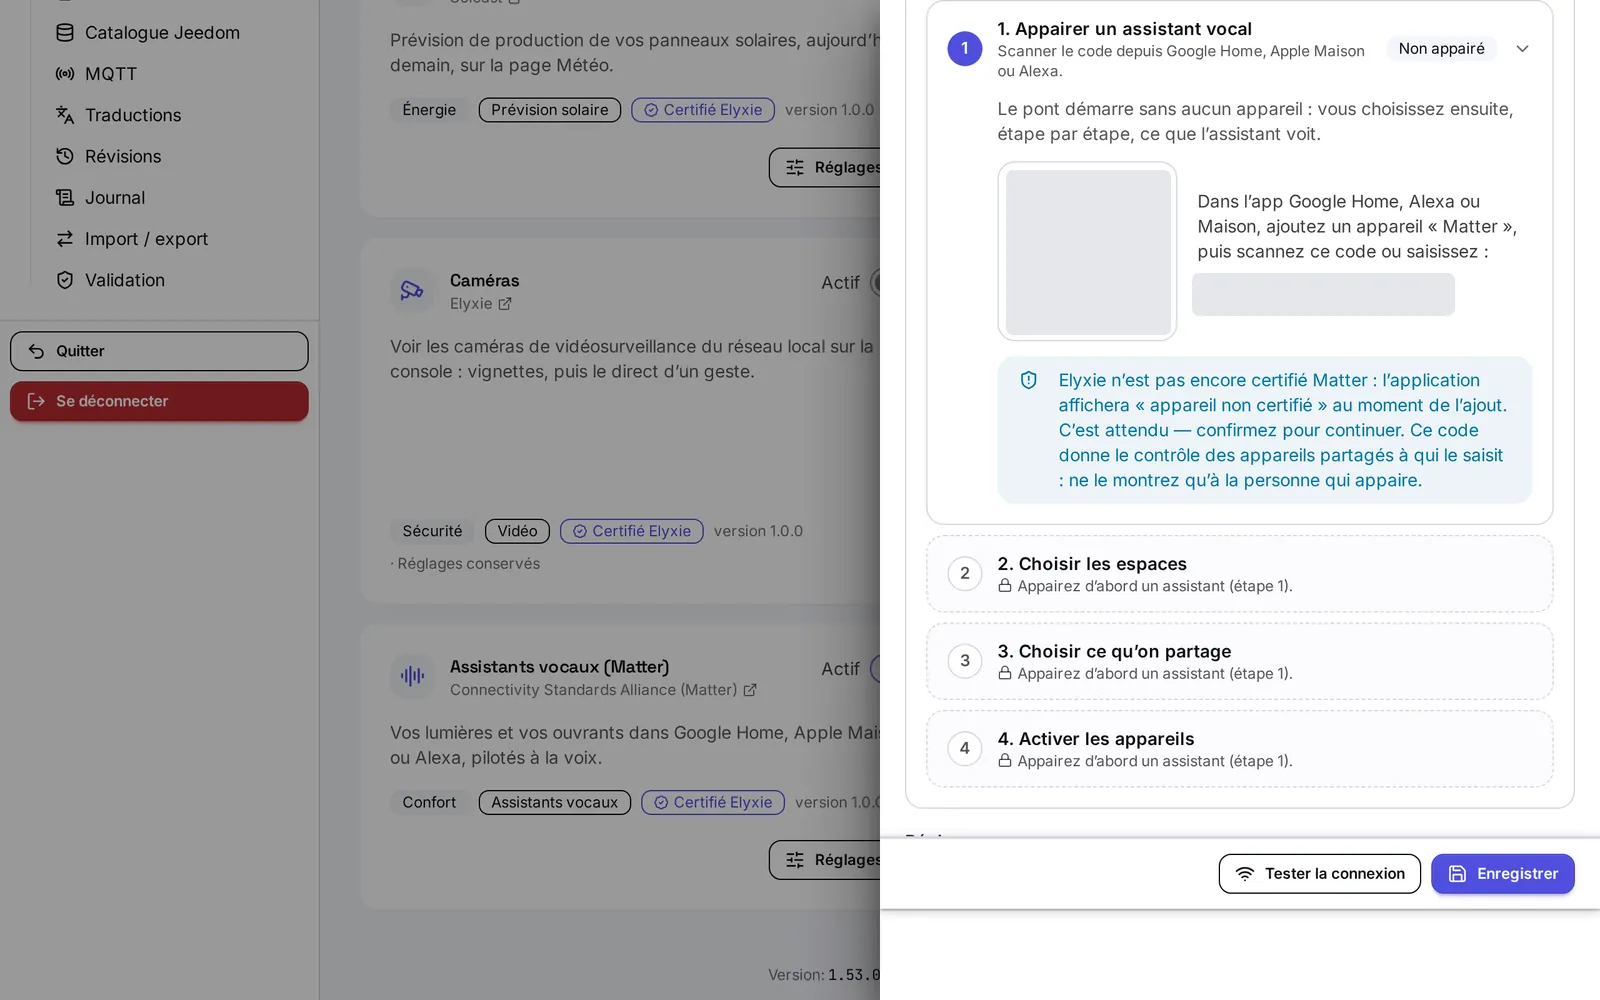1600x1000 pixels.
Task: Click the Journal log icon
Action: (65, 198)
